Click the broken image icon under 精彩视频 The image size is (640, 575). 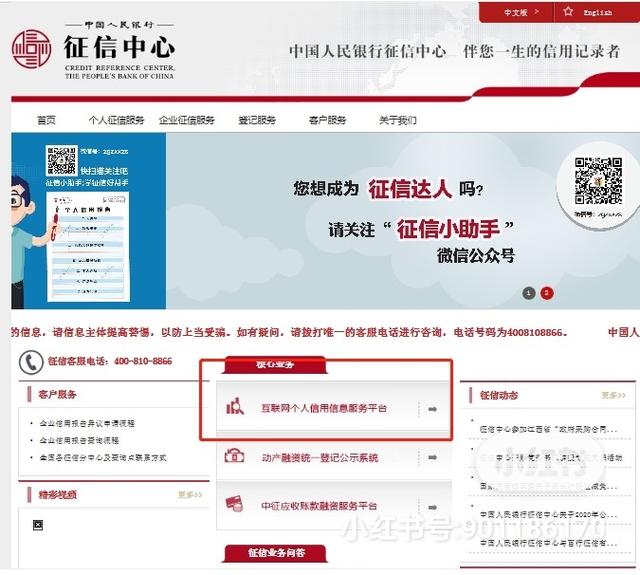click(x=38, y=524)
